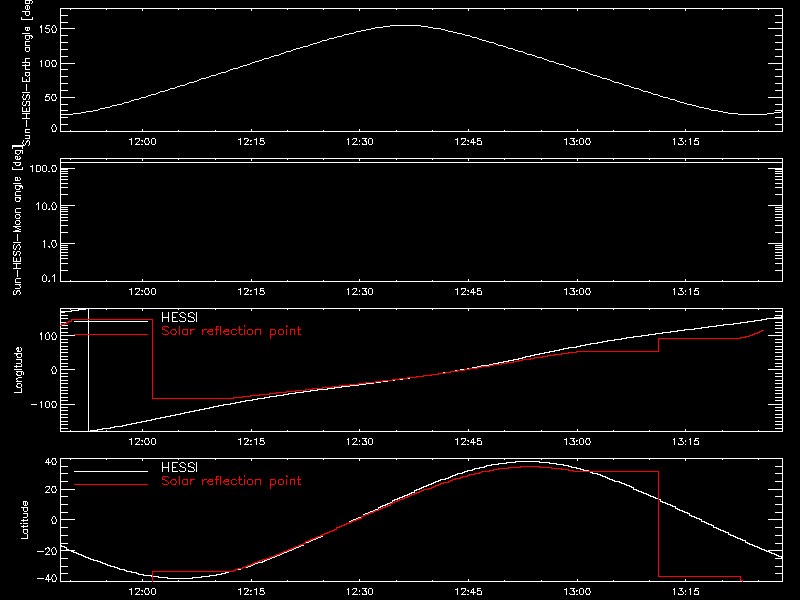Click 13:00 under the Longitude plot
The width and height of the screenshot is (800, 600).
coord(577,442)
